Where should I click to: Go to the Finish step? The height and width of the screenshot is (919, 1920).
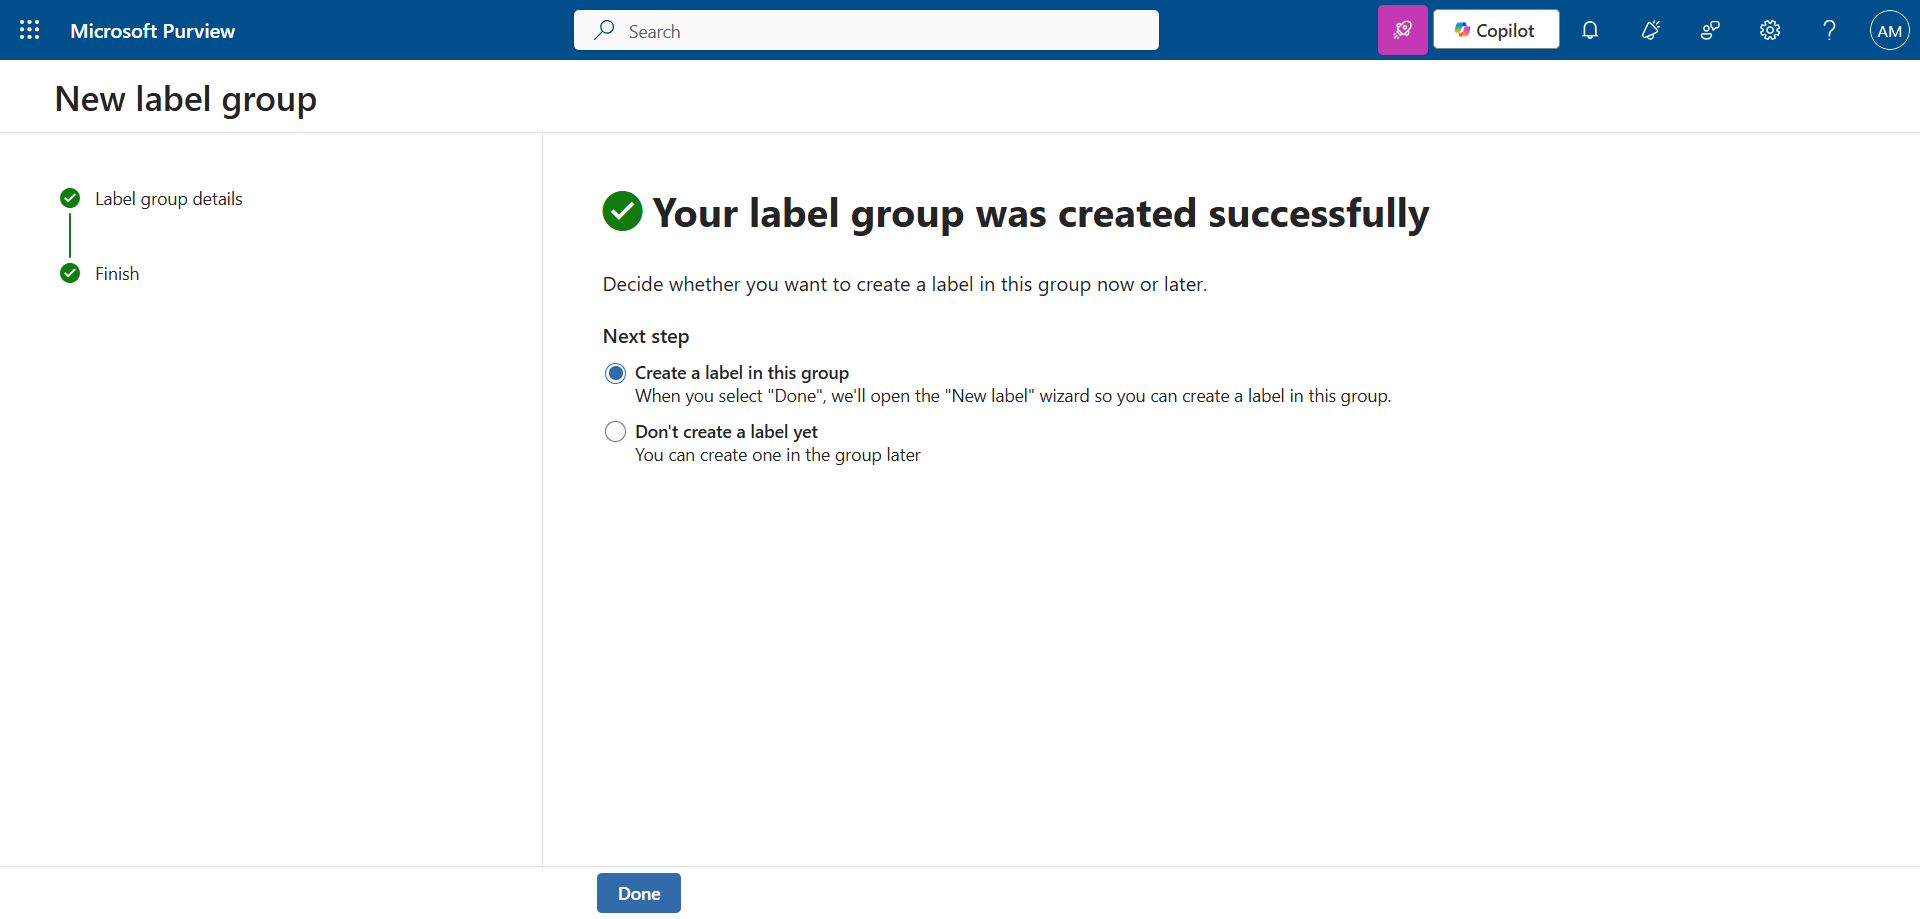tap(117, 274)
